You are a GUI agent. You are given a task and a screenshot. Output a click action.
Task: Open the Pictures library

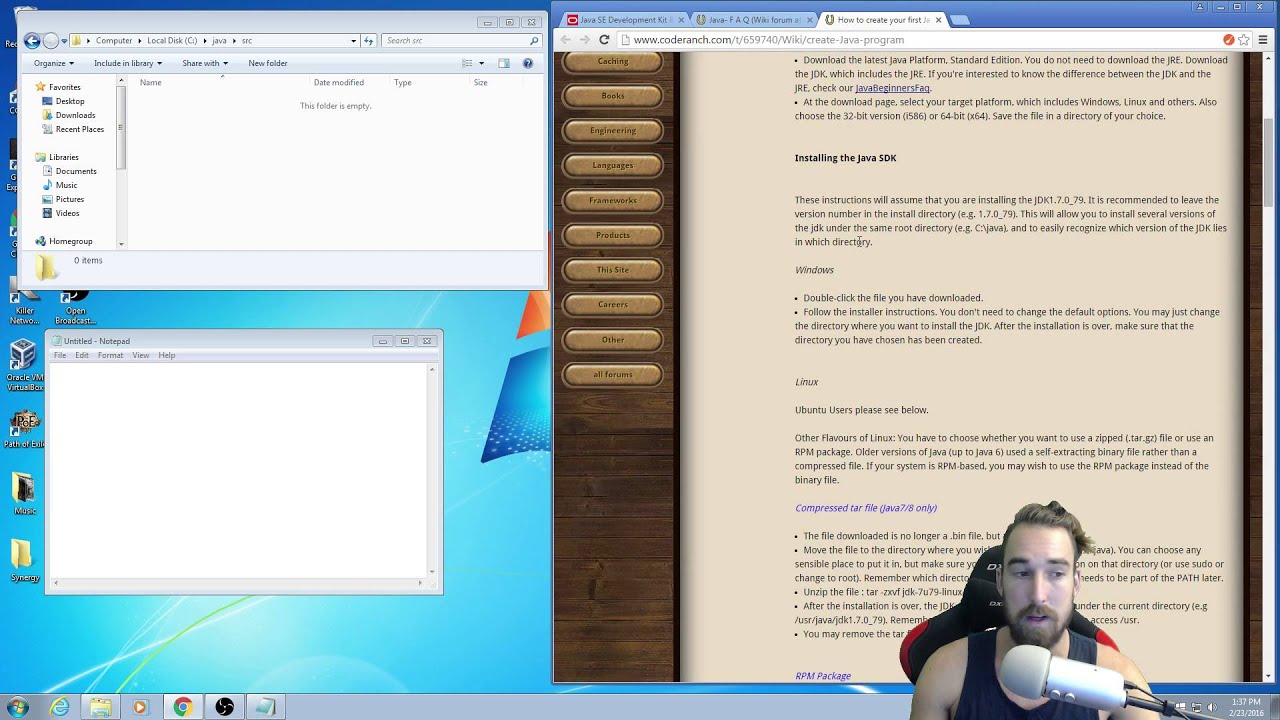coord(70,199)
